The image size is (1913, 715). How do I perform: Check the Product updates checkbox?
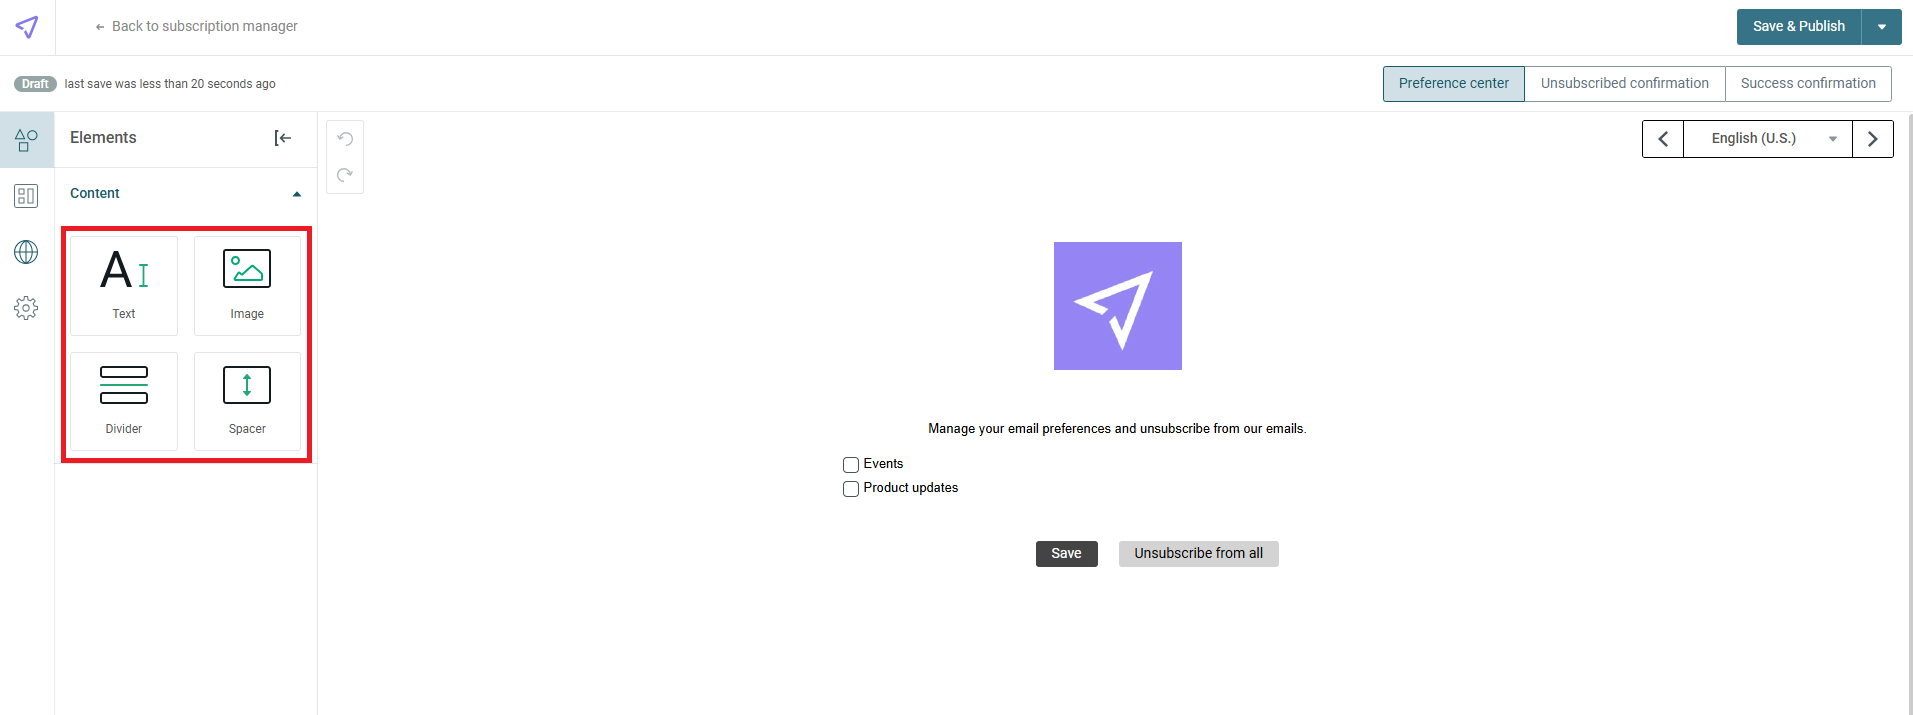coord(851,489)
